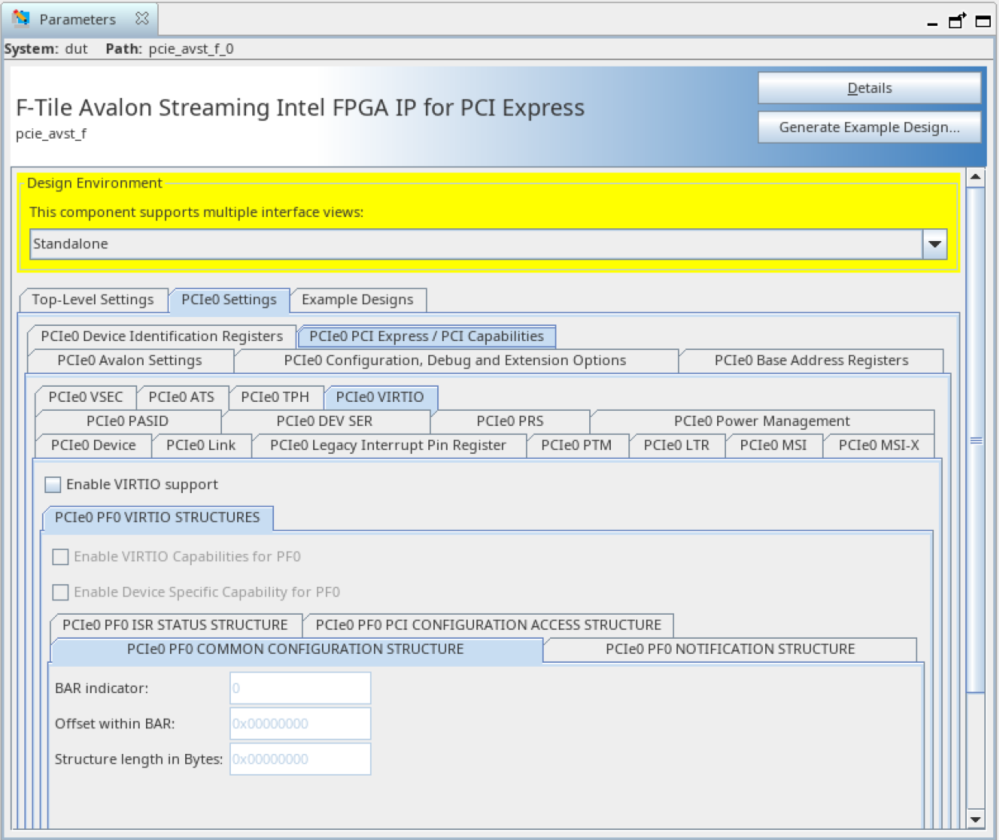
Task: Click the detach view icon in the top right
Action: [x=957, y=21]
